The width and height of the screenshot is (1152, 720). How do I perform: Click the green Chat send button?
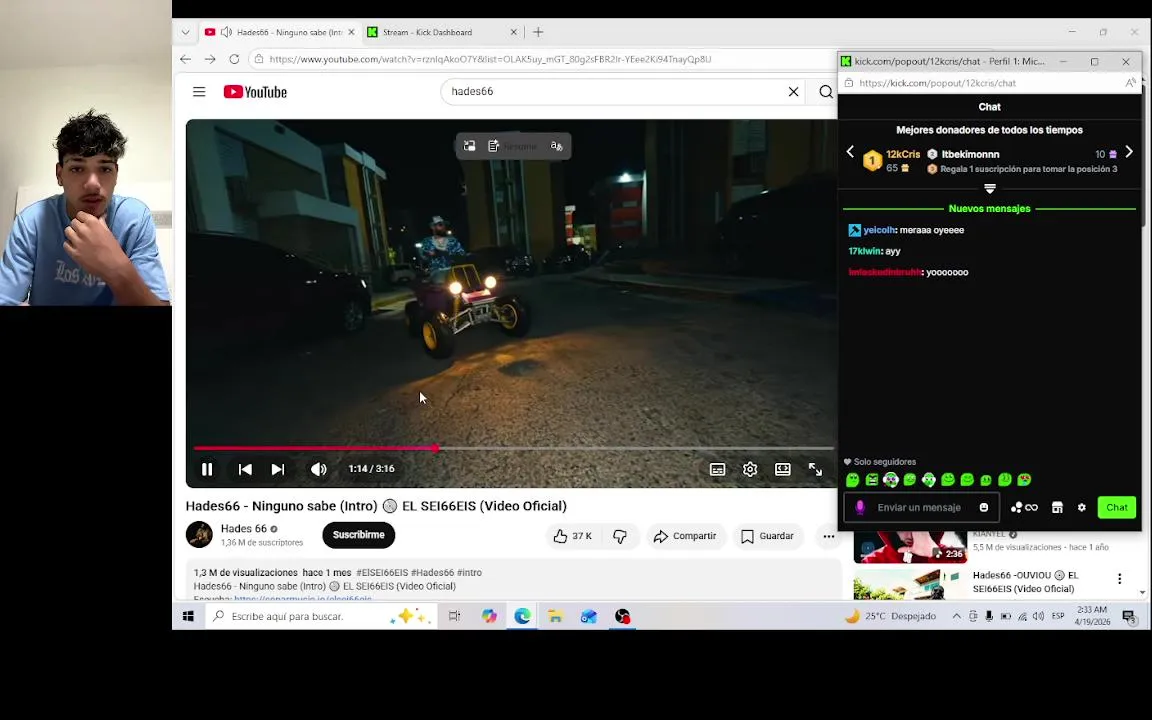click(1117, 508)
